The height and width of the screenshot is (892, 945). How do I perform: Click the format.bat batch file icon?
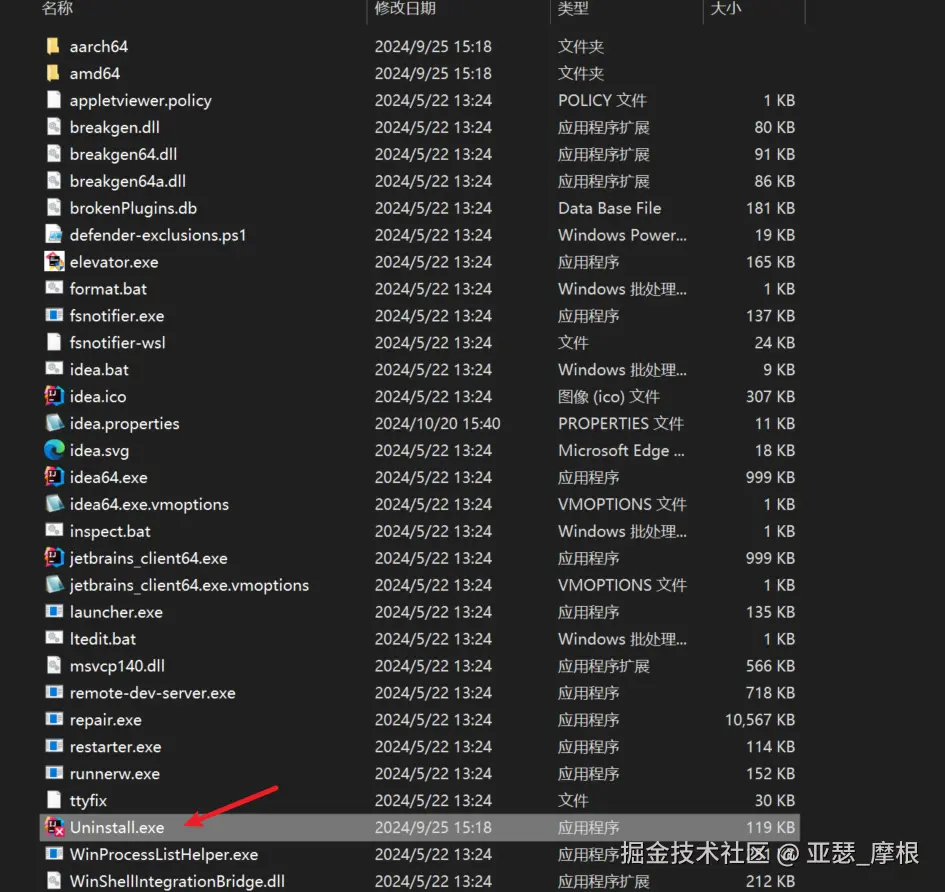coord(54,288)
